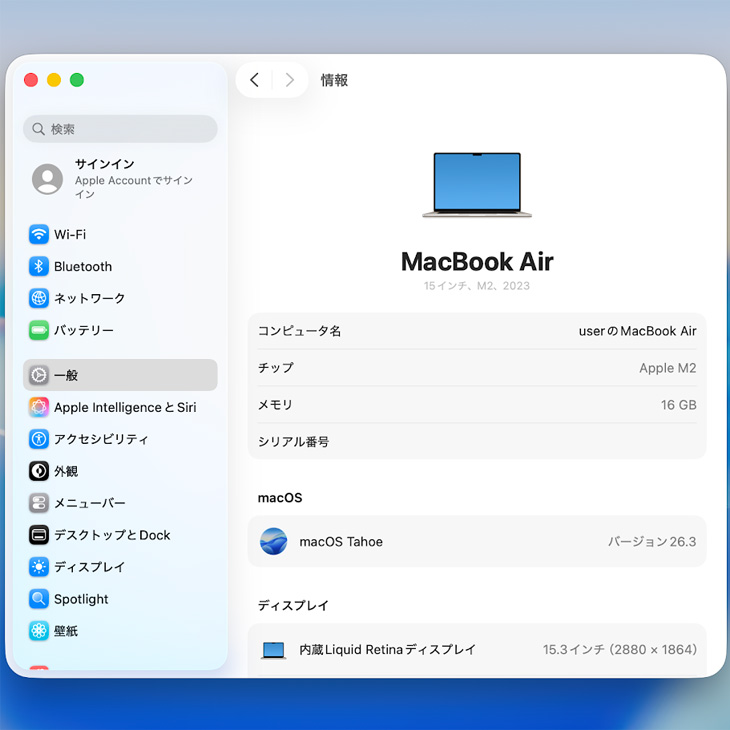Open the 壁紙 wallpaper icon

pos(39,631)
